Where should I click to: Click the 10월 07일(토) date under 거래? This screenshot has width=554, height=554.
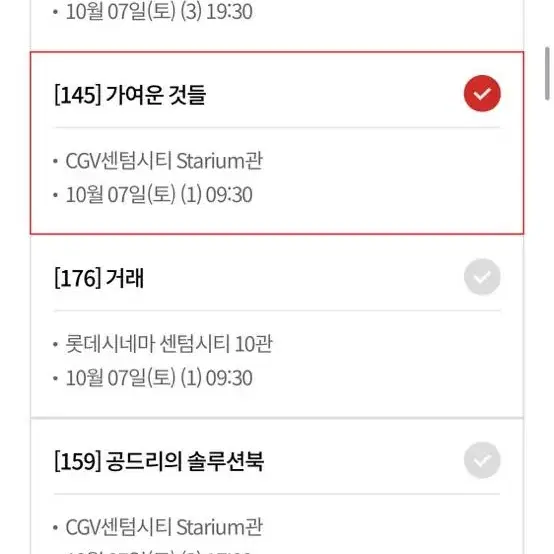pos(121,378)
